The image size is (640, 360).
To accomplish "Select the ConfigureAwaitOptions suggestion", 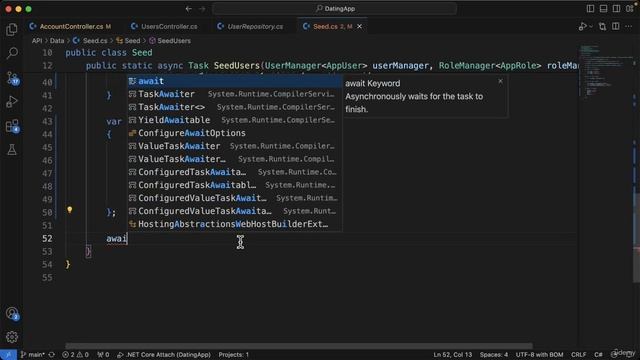I will coord(235,133).
